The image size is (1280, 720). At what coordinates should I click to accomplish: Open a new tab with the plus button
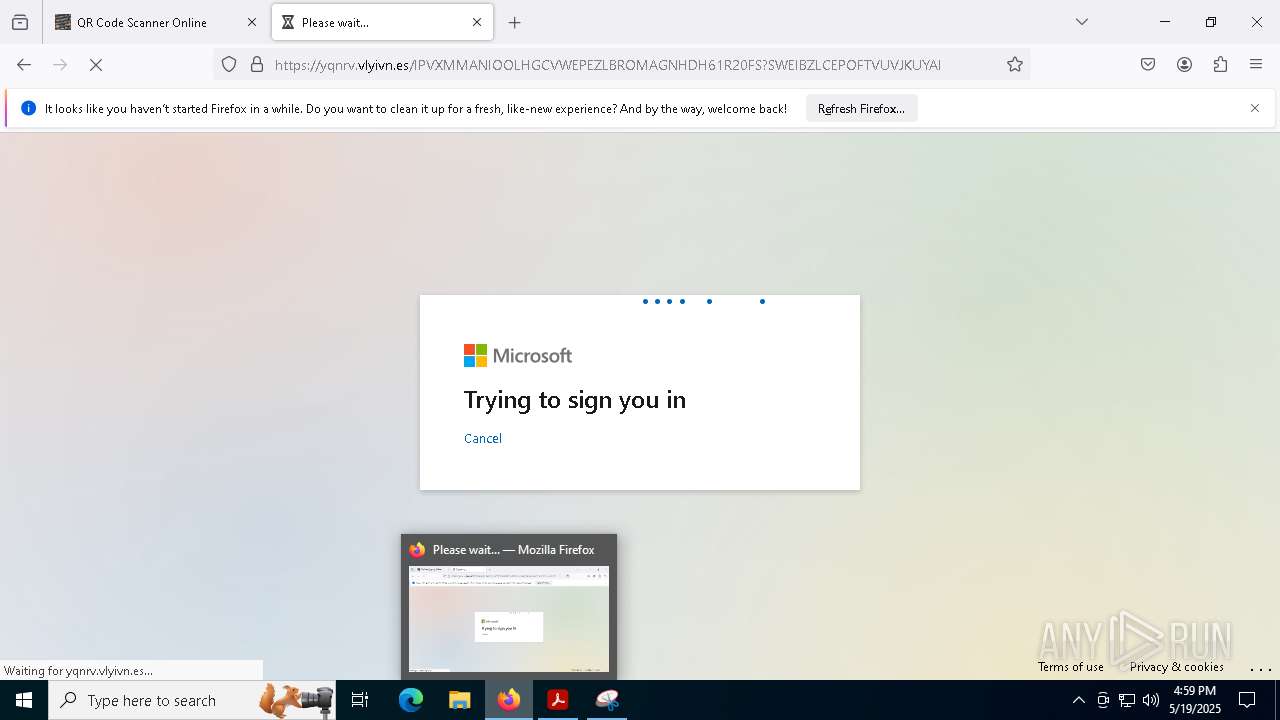point(515,22)
